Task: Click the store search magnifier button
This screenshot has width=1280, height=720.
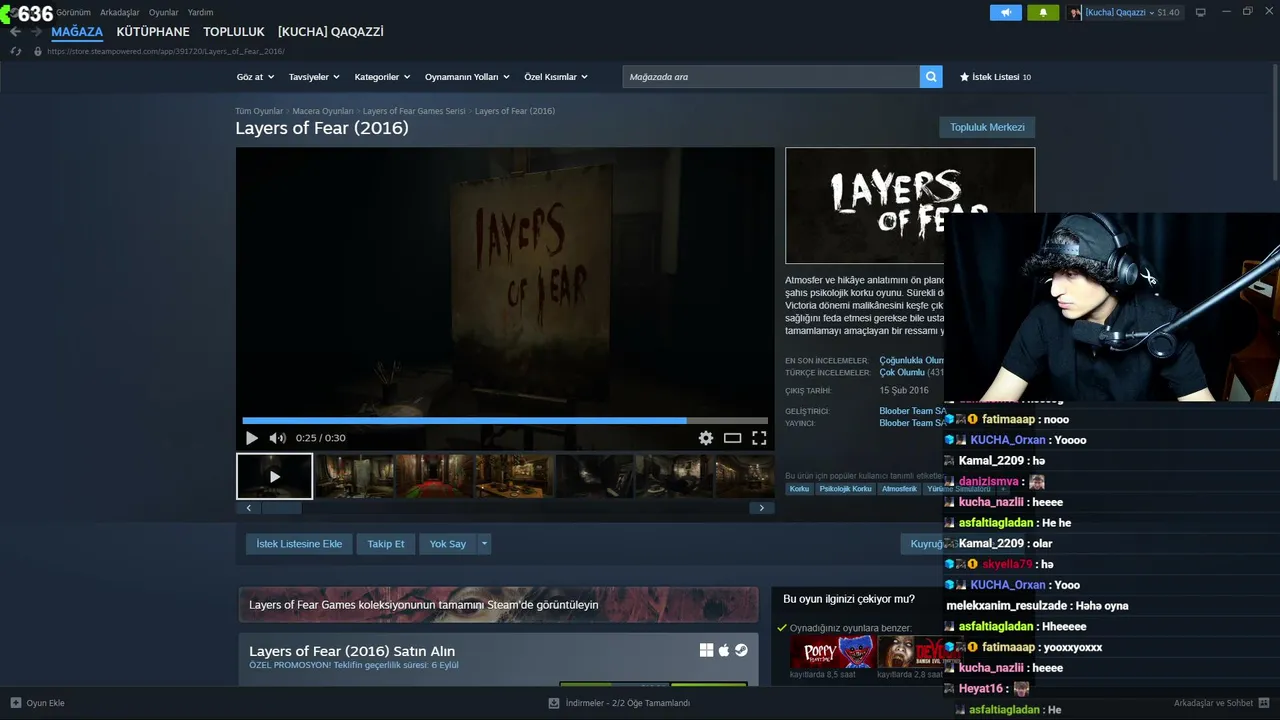Action: click(931, 77)
